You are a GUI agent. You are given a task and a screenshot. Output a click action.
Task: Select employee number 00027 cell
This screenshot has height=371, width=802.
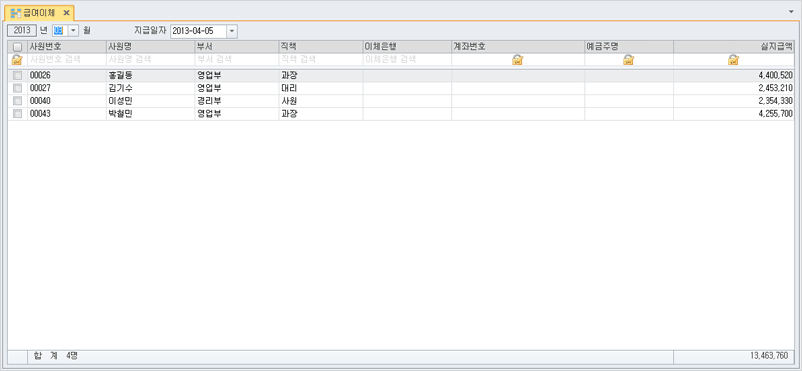67,88
